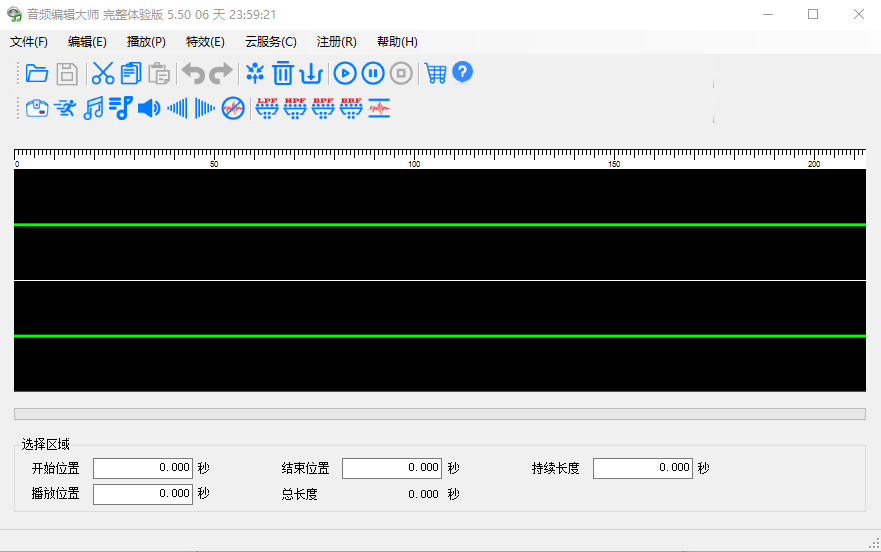This screenshot has width=881, height=552.
Task: Open the 注册(R) menu
Action: tap(337, 42)
